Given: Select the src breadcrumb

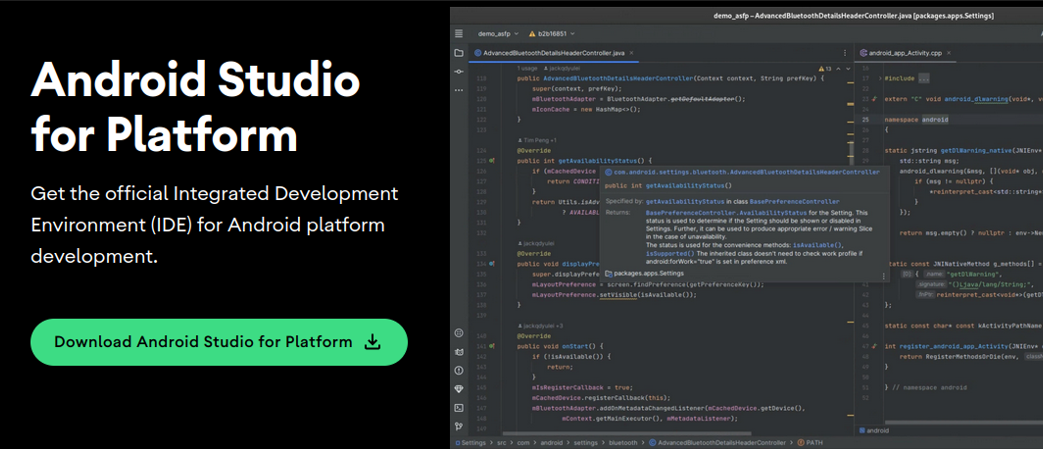Looking at the screenshot, I should (500, 442).
